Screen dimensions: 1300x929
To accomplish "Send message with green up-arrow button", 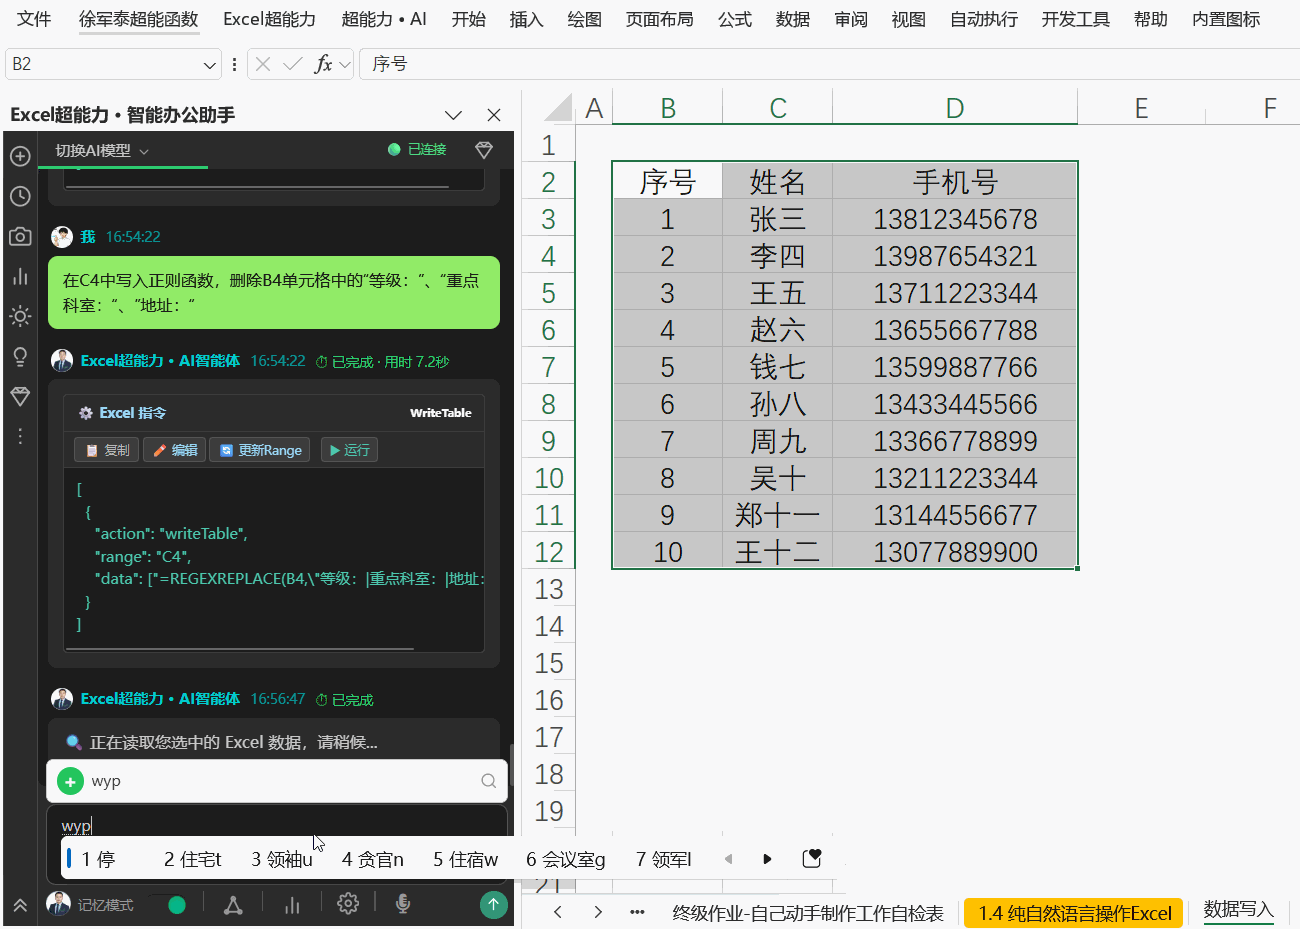I will point(493,904).
